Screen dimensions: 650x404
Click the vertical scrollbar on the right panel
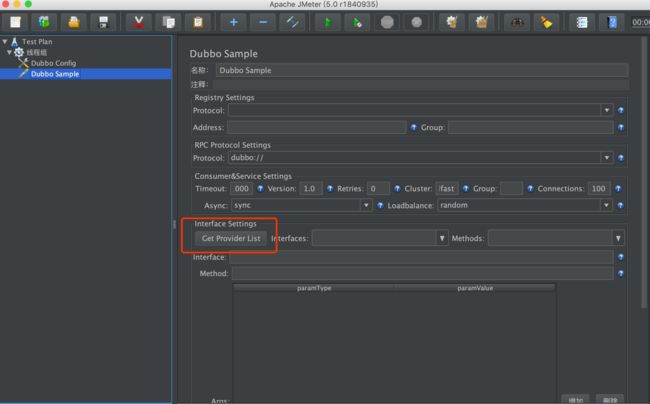pos(644,172)
